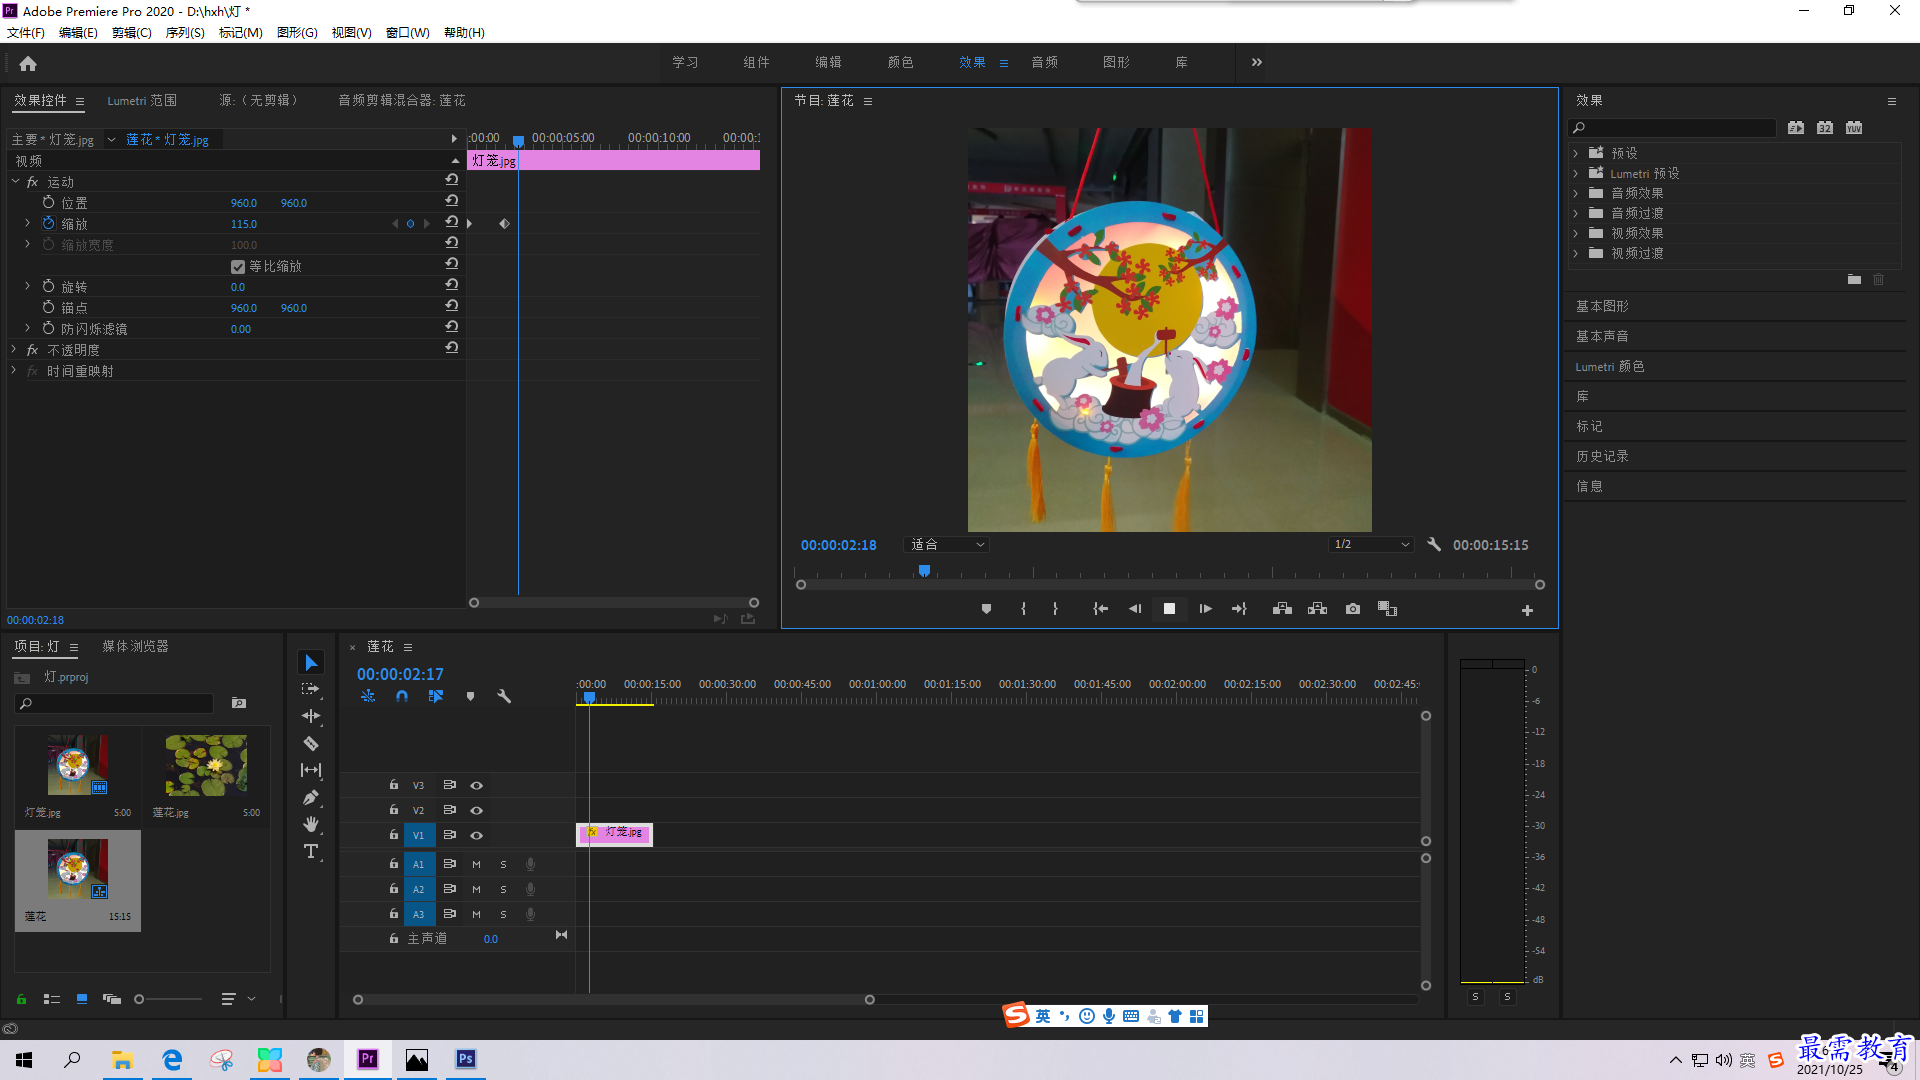This screenshot has width=1920, height=1080.
Task: Open the 序列(S) menu
Action: (185, 33)
